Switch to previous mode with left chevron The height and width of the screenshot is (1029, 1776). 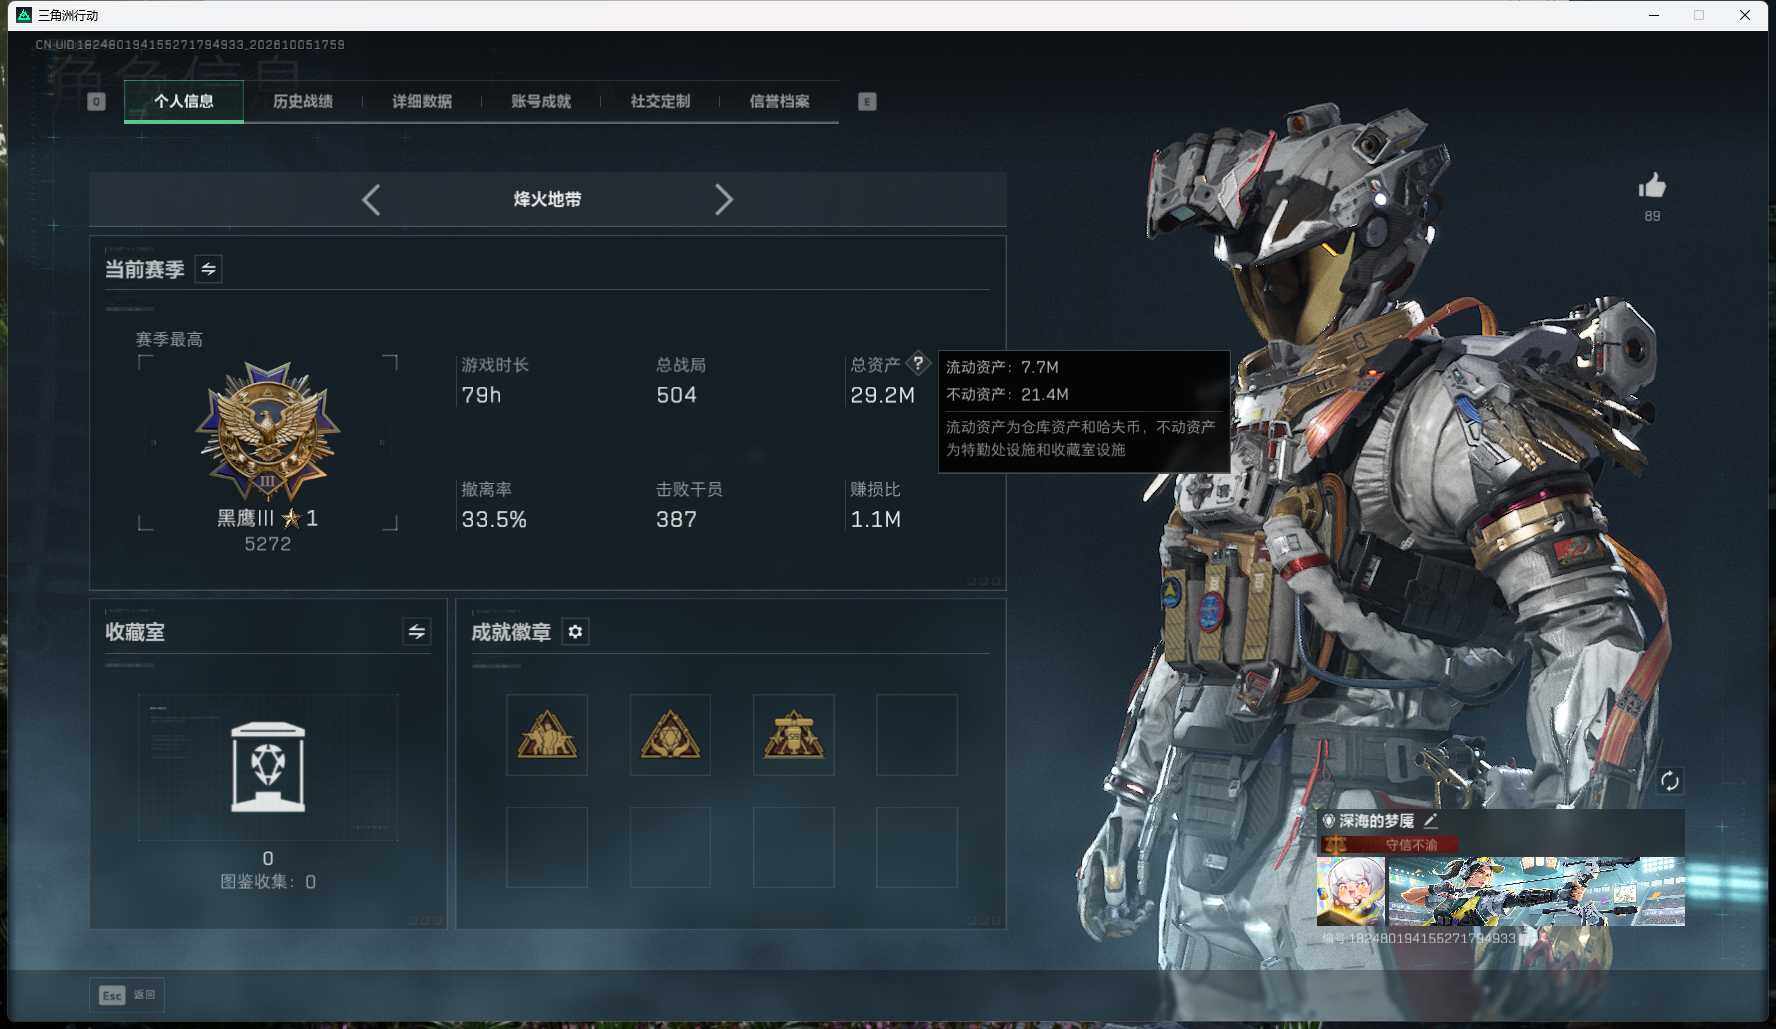pyautogui.click(x=371, y=200)
